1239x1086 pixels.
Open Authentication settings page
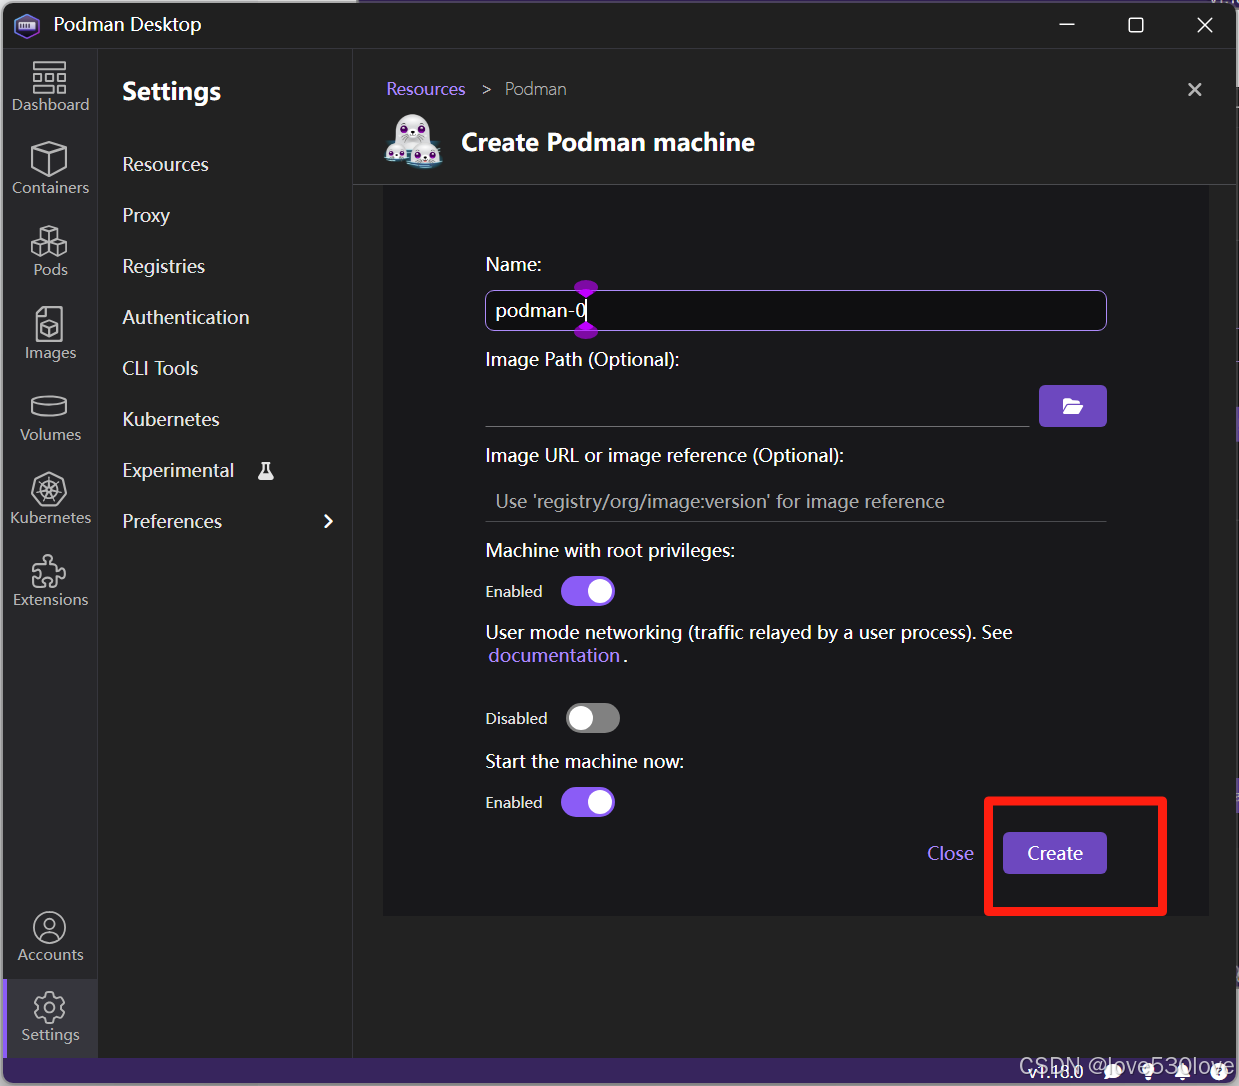[186, 317]
